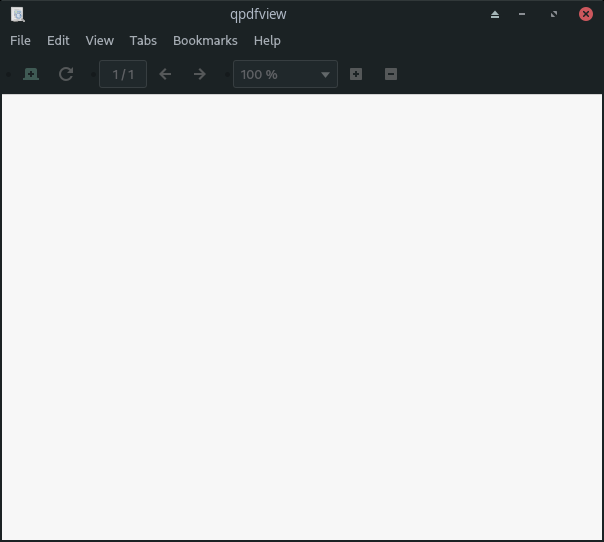This screenshot has height=542, width=604.
Task: Close the qpdfview window
Action: click(586, 14)
